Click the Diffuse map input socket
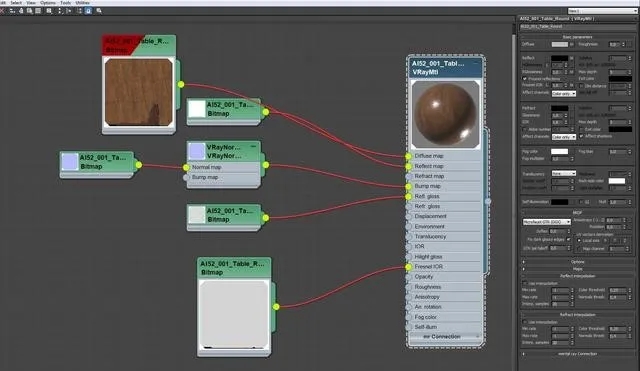This screenshot has width=640, height=371. 408,156
